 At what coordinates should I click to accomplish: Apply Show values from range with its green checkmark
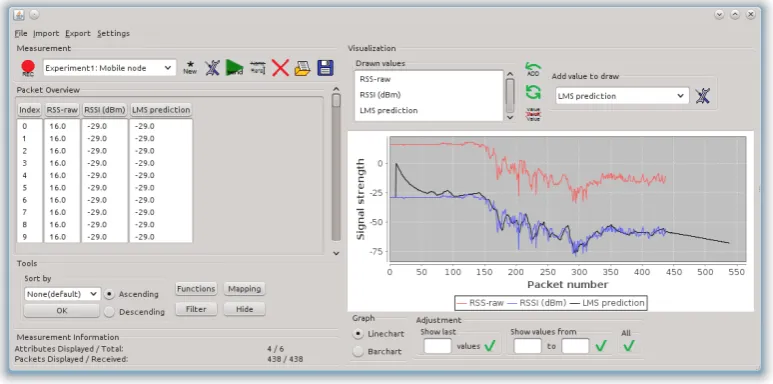click(x=601, y=346)
